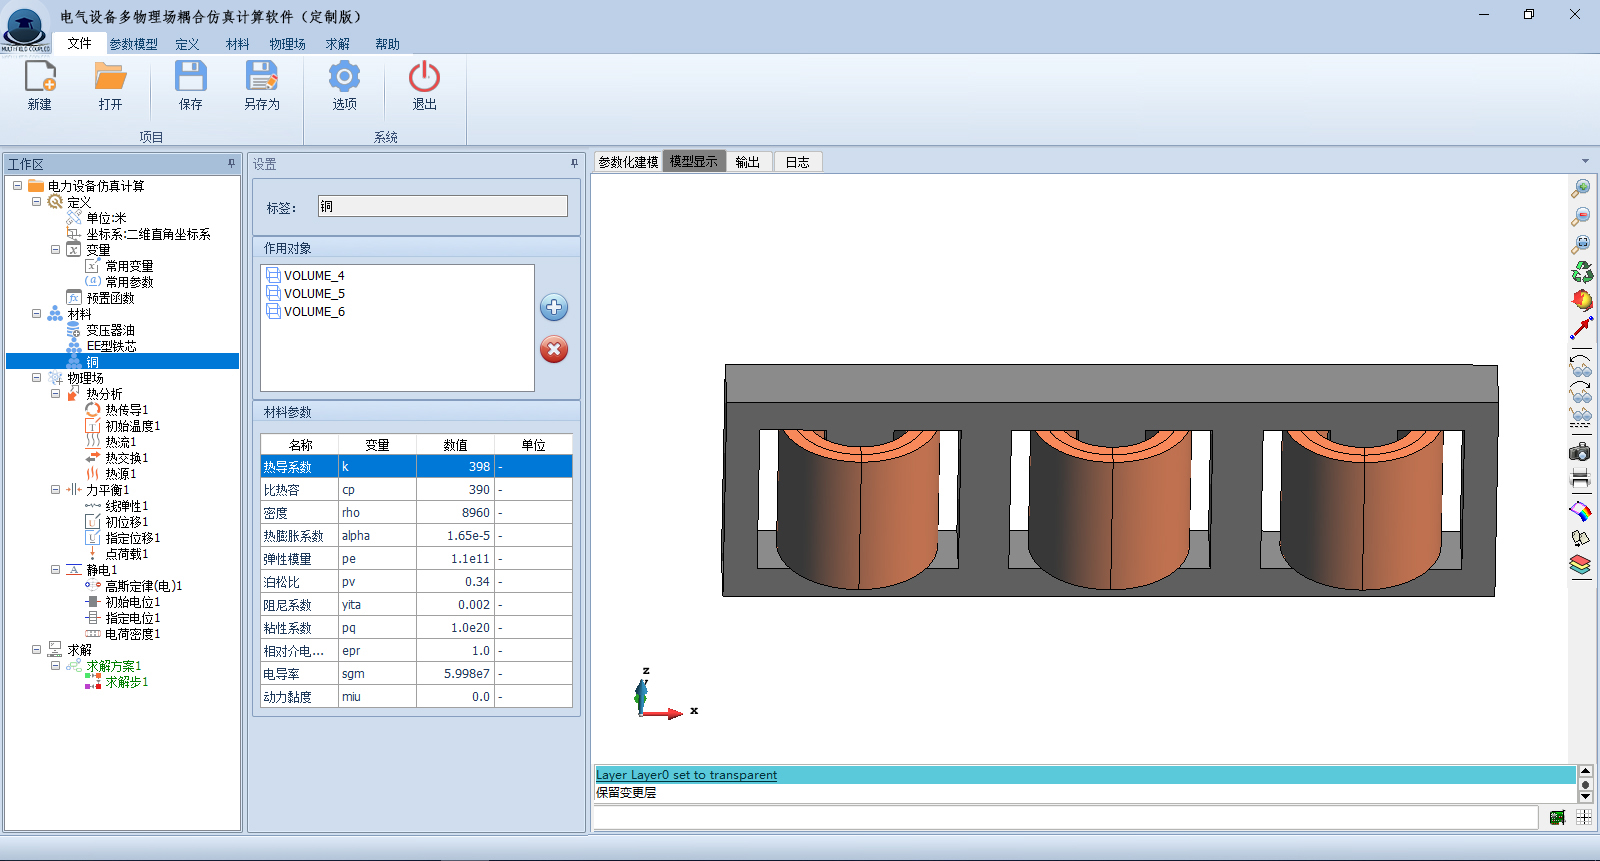This screenshot has height=861, width=1600.
Task: Collapse the 热分析 tree node
Action: 55,394
